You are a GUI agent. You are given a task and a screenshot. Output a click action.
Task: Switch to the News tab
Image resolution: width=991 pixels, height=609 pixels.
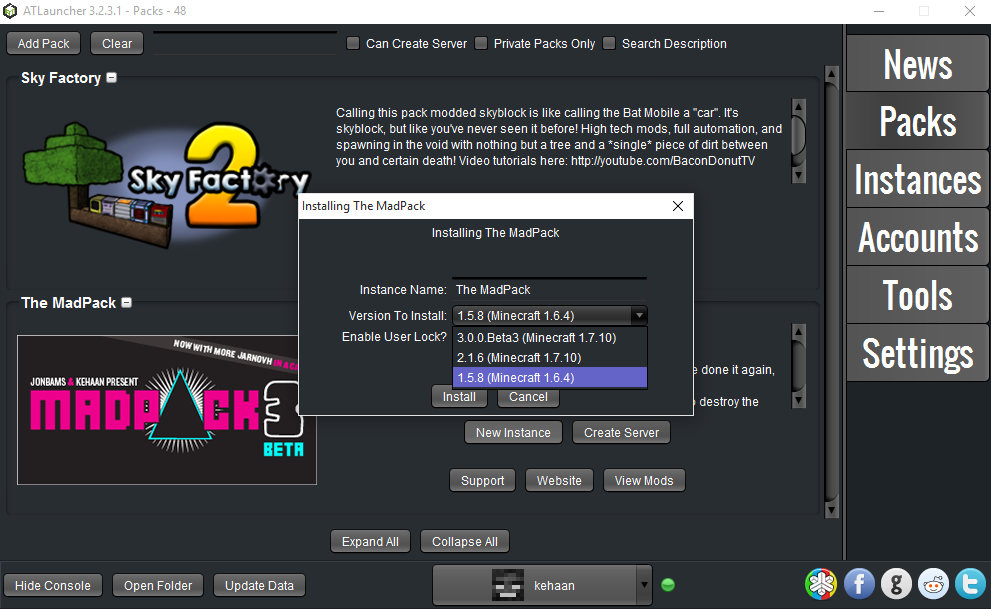[917, 64]
